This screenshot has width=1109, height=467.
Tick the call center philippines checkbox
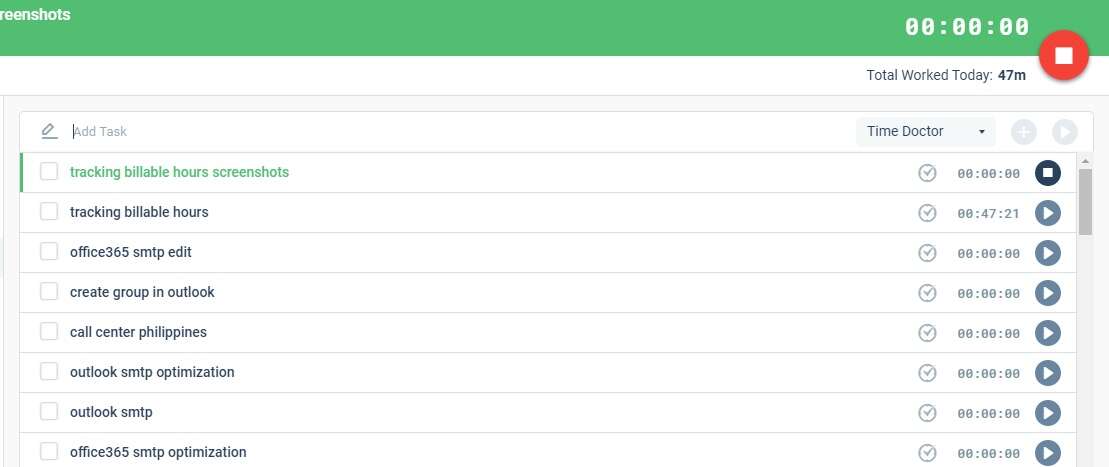point(49,332)
